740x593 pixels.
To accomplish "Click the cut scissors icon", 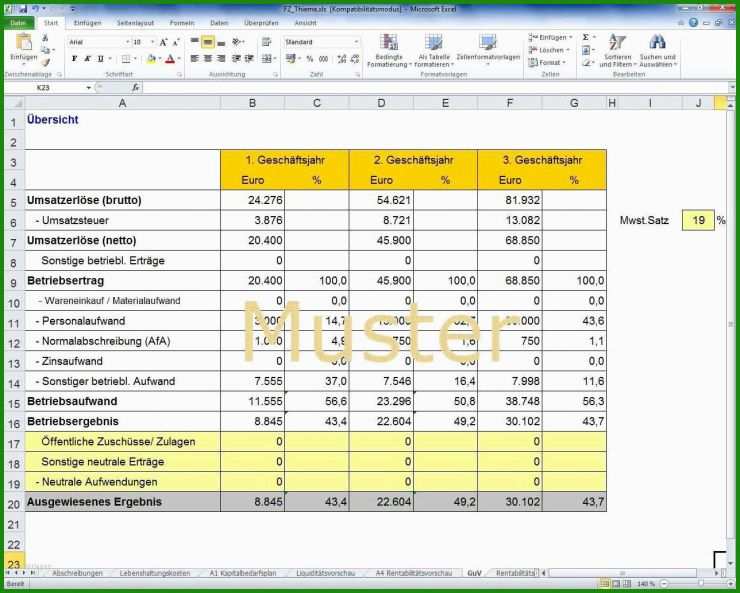I will click(45, 38).
